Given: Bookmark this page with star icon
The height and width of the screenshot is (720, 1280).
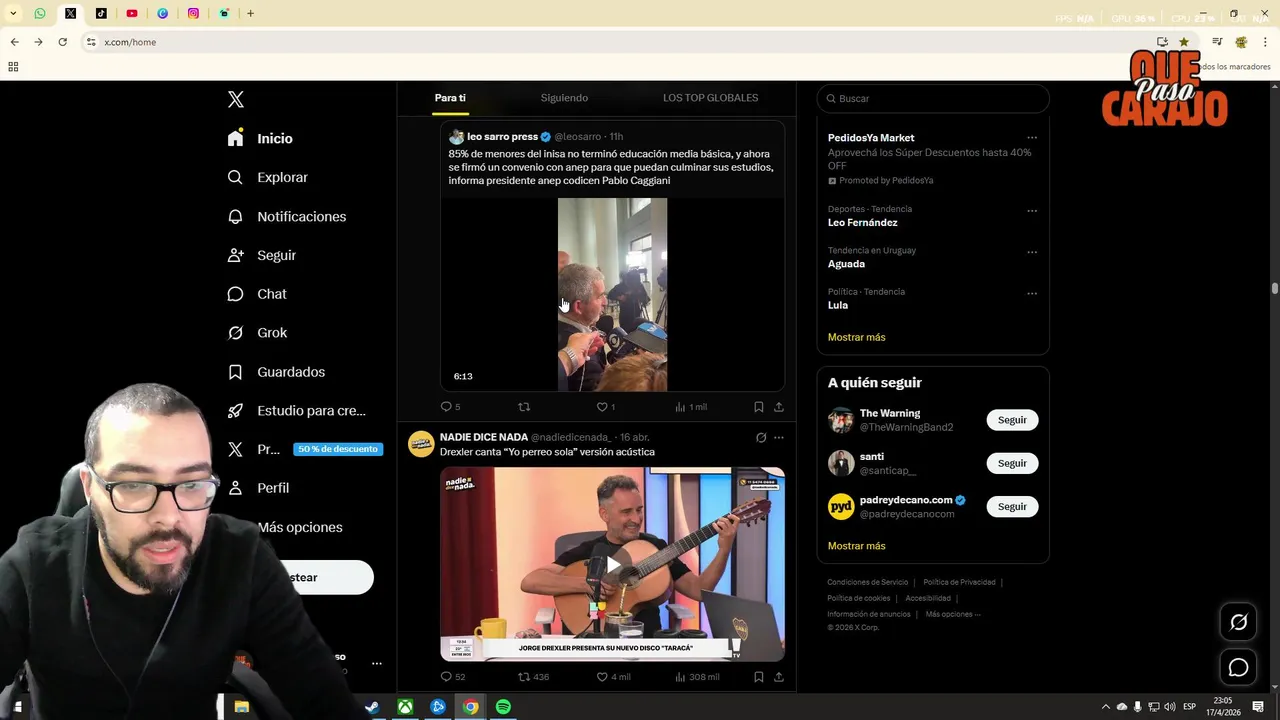Looking at the screenshot, I should point(1184,42).
